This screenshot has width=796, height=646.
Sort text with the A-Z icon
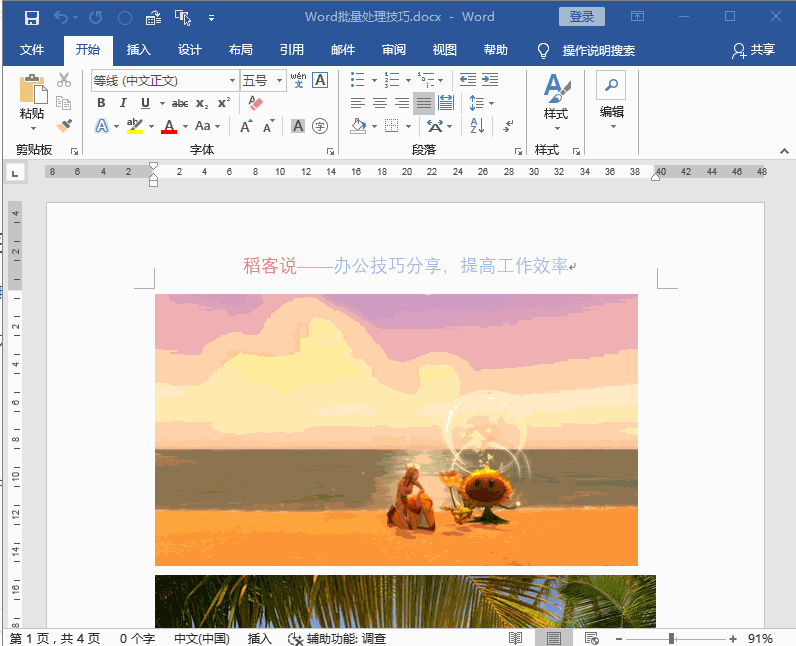[477, 126]
